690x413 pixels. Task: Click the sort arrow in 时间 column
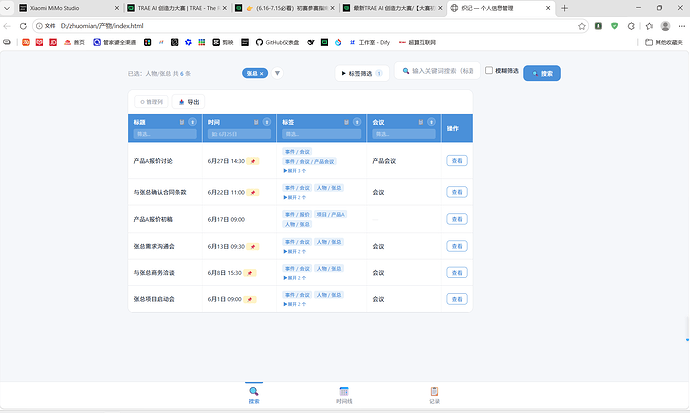tap(267, 122)
